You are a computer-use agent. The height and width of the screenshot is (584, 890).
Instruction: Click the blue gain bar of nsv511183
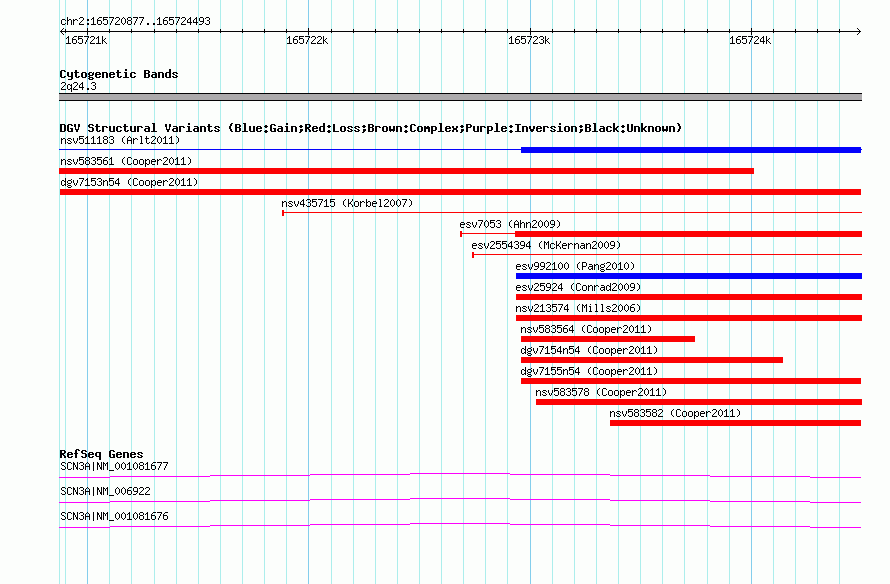pyautogui.click(x=691, y=150)
